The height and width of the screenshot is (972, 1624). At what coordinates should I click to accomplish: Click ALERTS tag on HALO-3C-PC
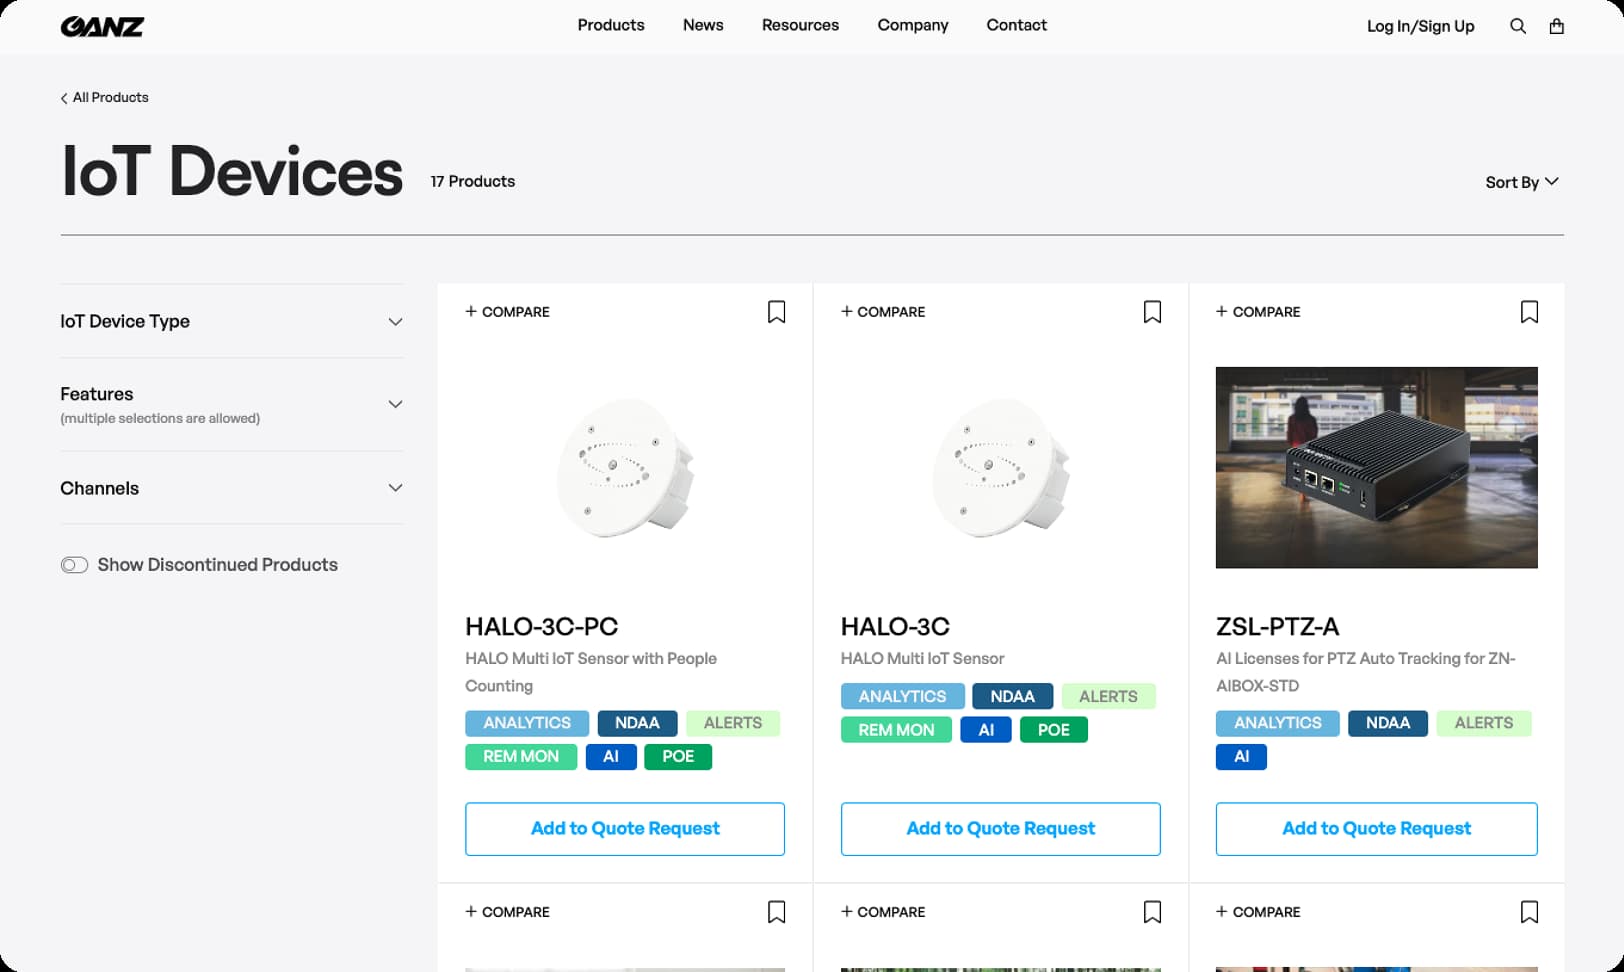coord(732,723)
